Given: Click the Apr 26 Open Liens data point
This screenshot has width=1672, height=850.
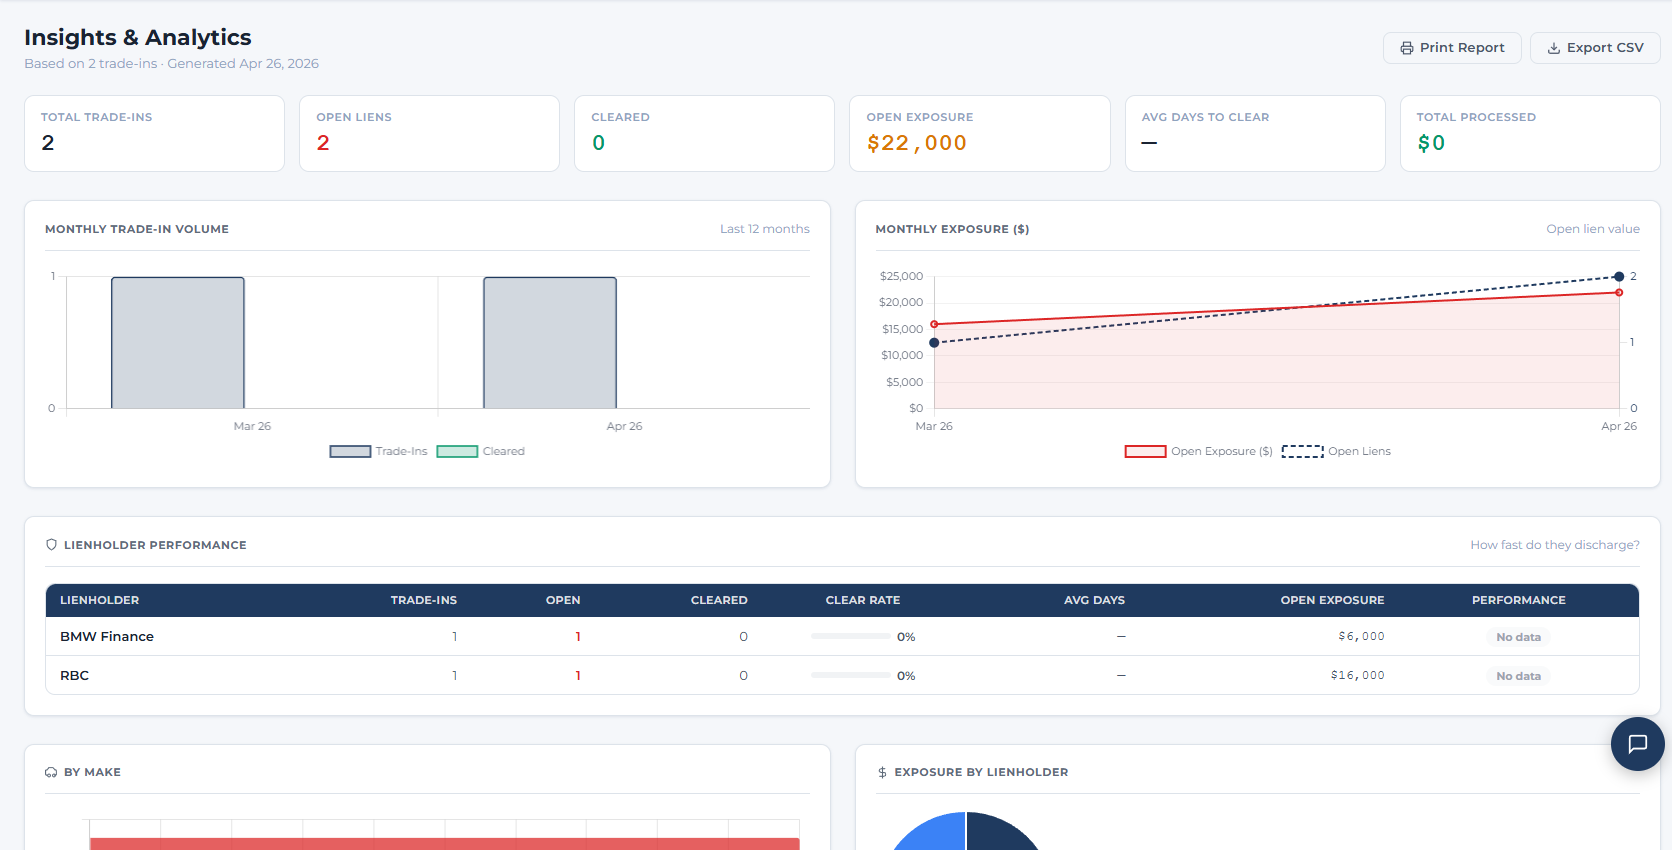Looking at the screenshot, I should (1619, 276).
